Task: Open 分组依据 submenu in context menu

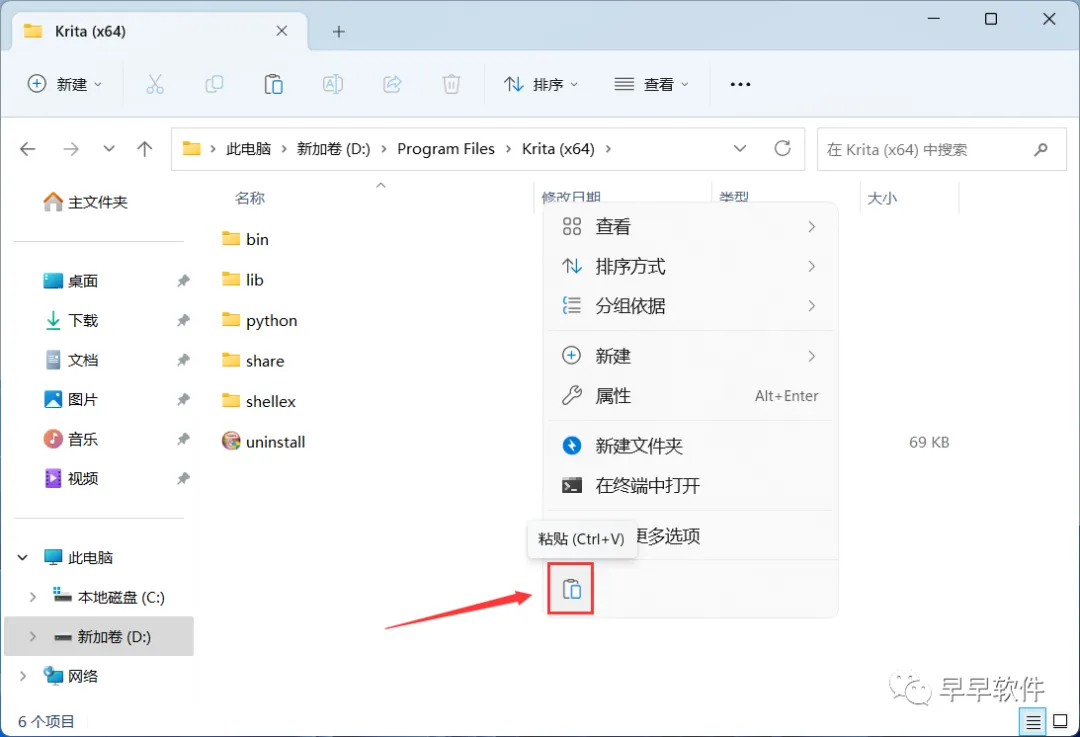Action: pyautogui.click(x=691, y=306)
